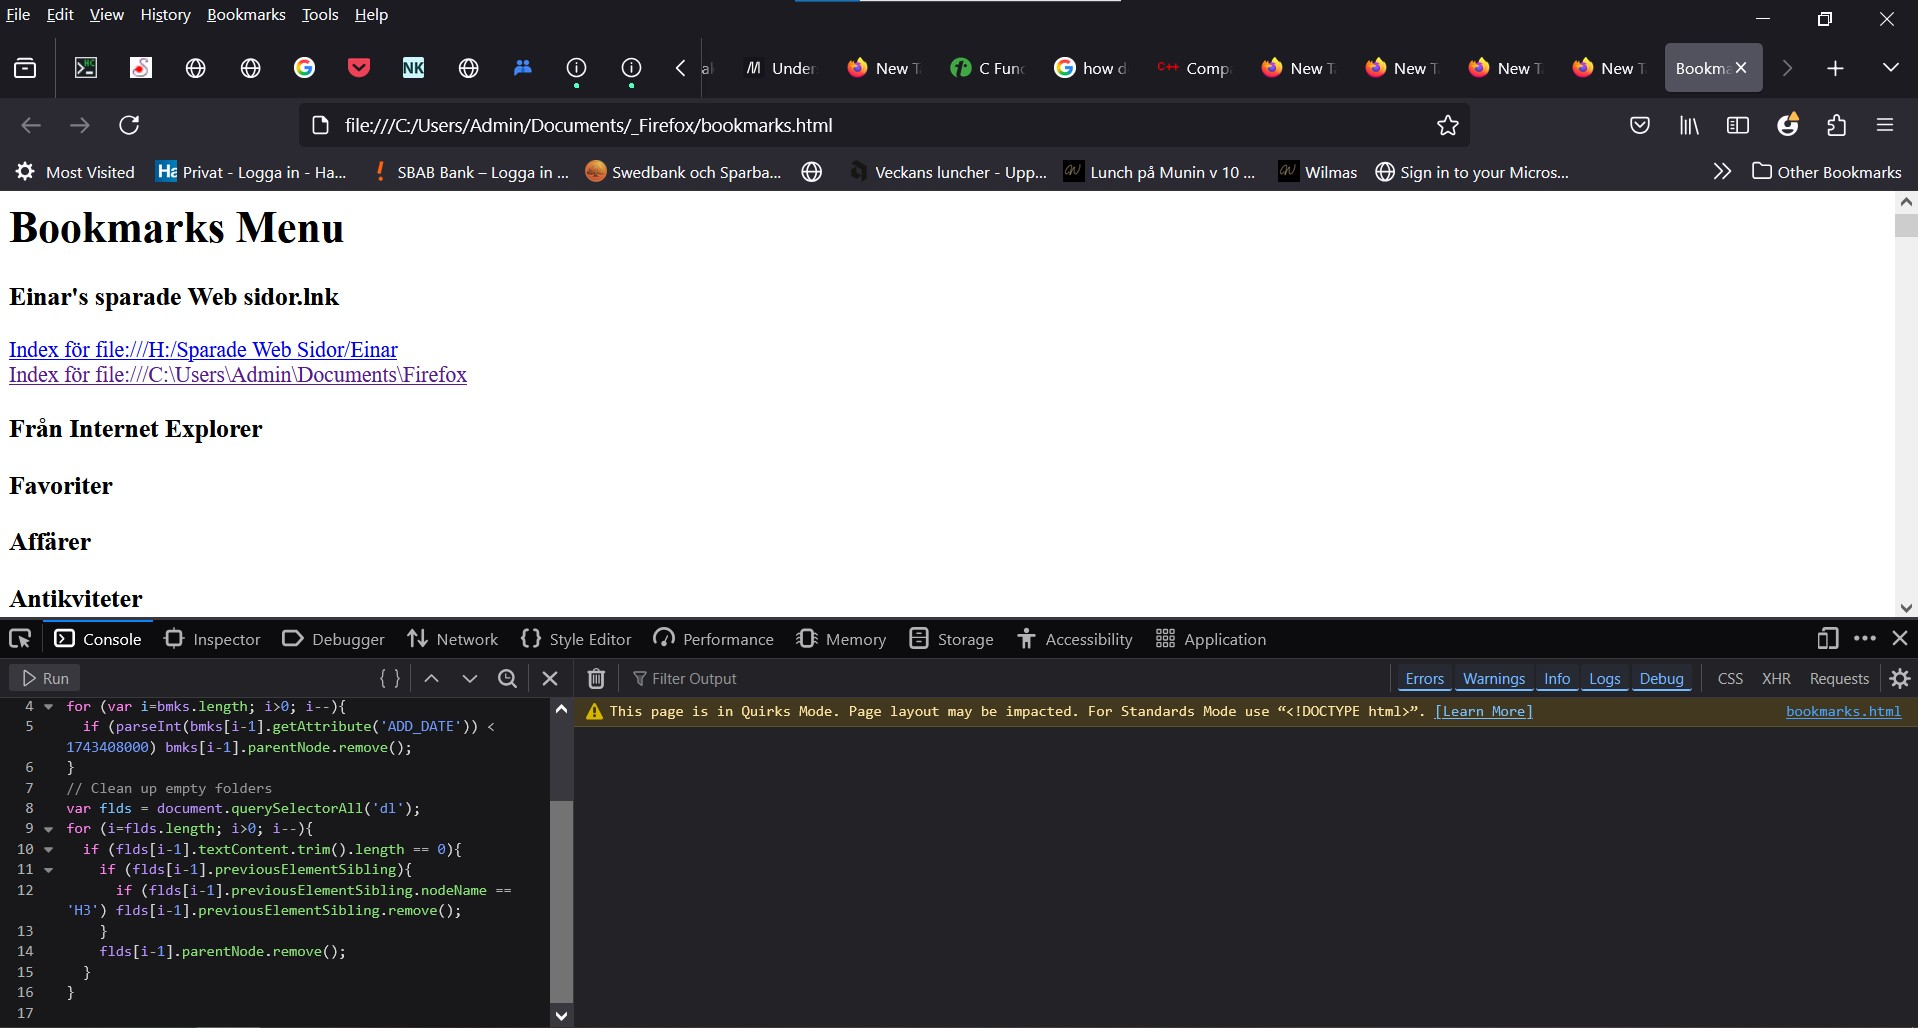Click the Pocket pinned tab icon
Image resolution: width=1918 pixels, height=1028 pixels.
click(359, 68)
